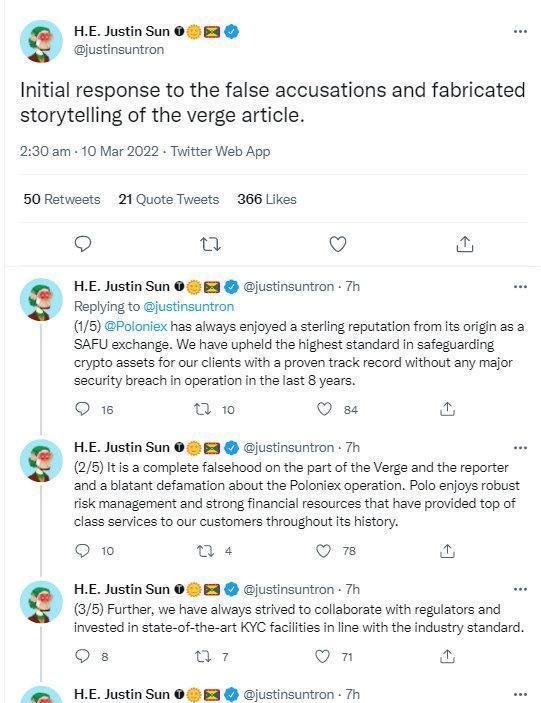Retweet the (3/5) tweet with 7 retweets

202,657
